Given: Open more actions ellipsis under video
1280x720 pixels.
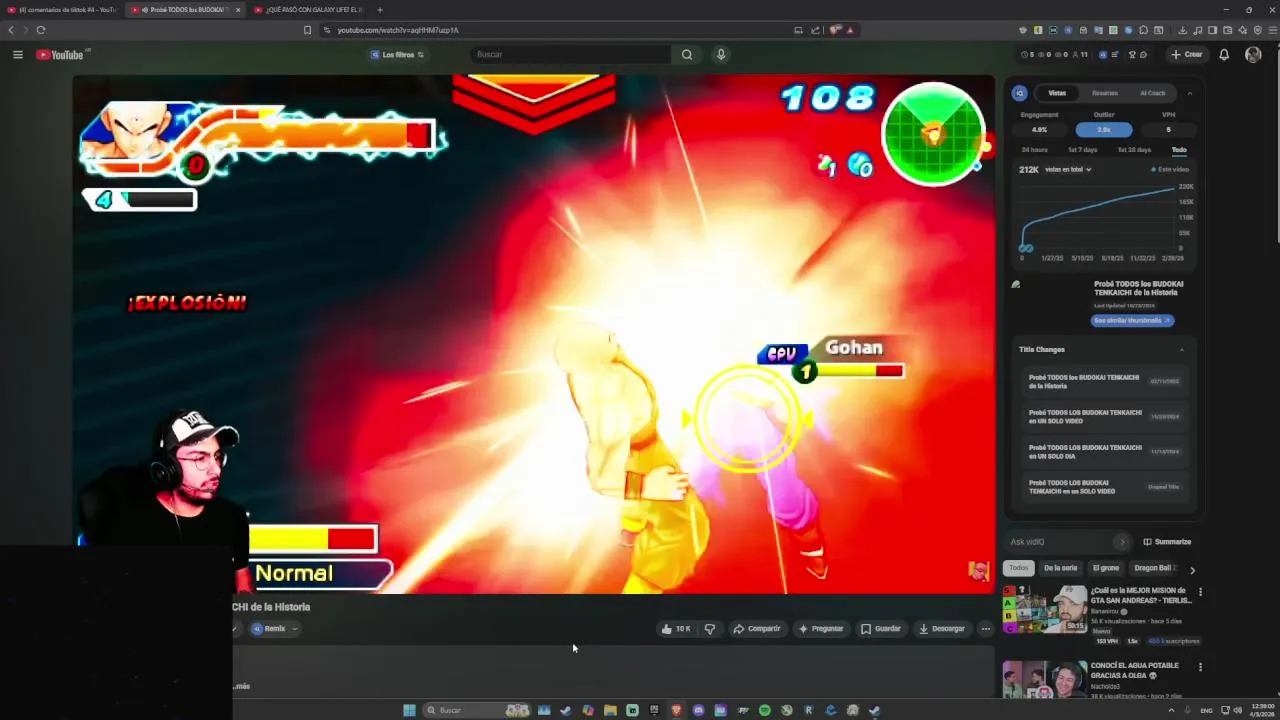Looking at the screenshot, I should pyautogui.click(x=986, y=629).
